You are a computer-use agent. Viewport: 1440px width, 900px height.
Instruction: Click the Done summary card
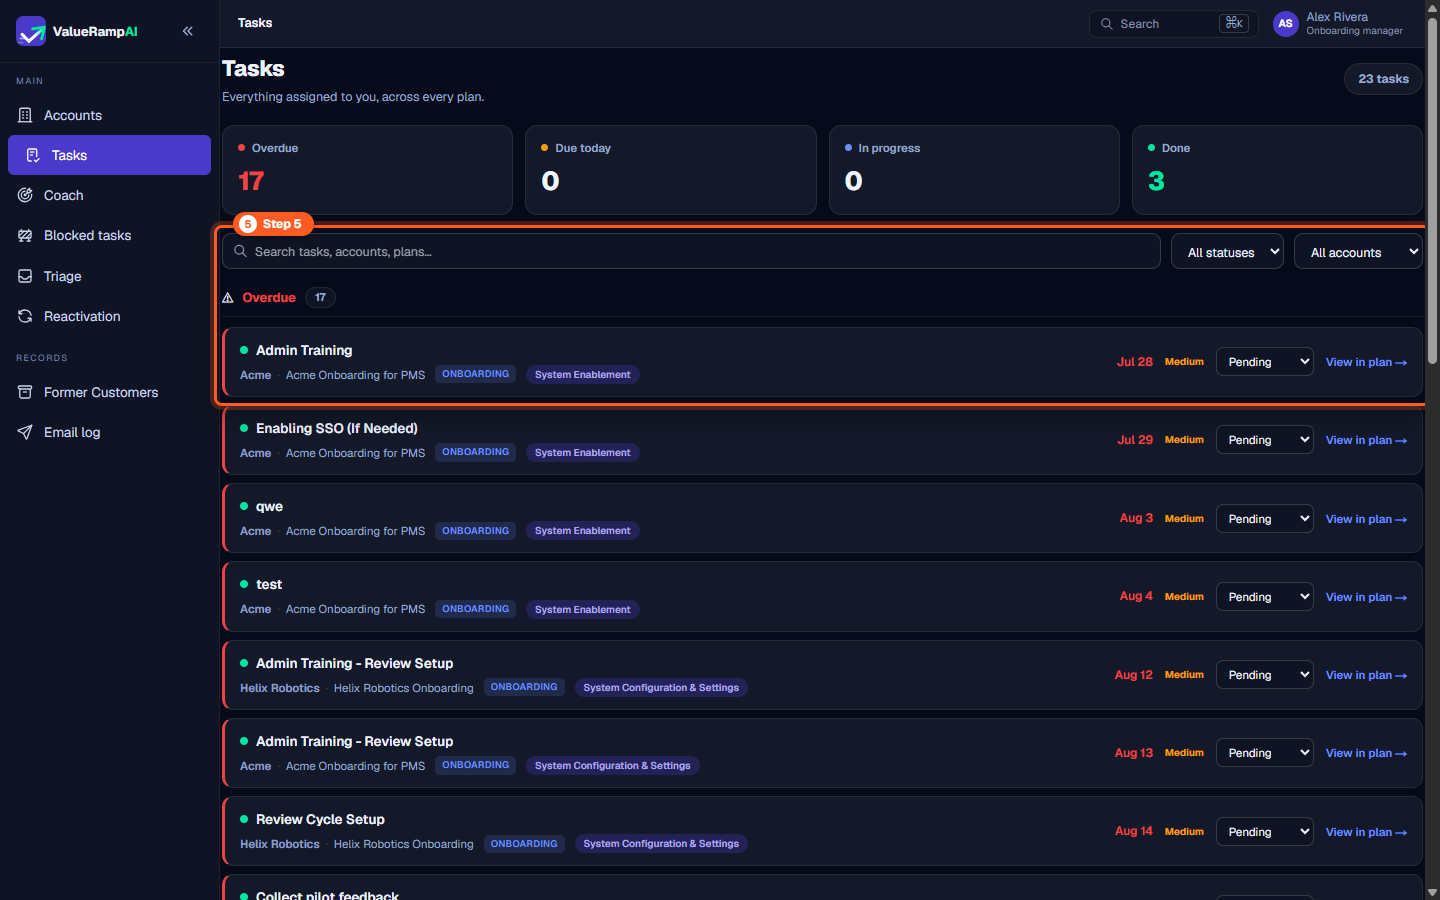pos(1277,170)
